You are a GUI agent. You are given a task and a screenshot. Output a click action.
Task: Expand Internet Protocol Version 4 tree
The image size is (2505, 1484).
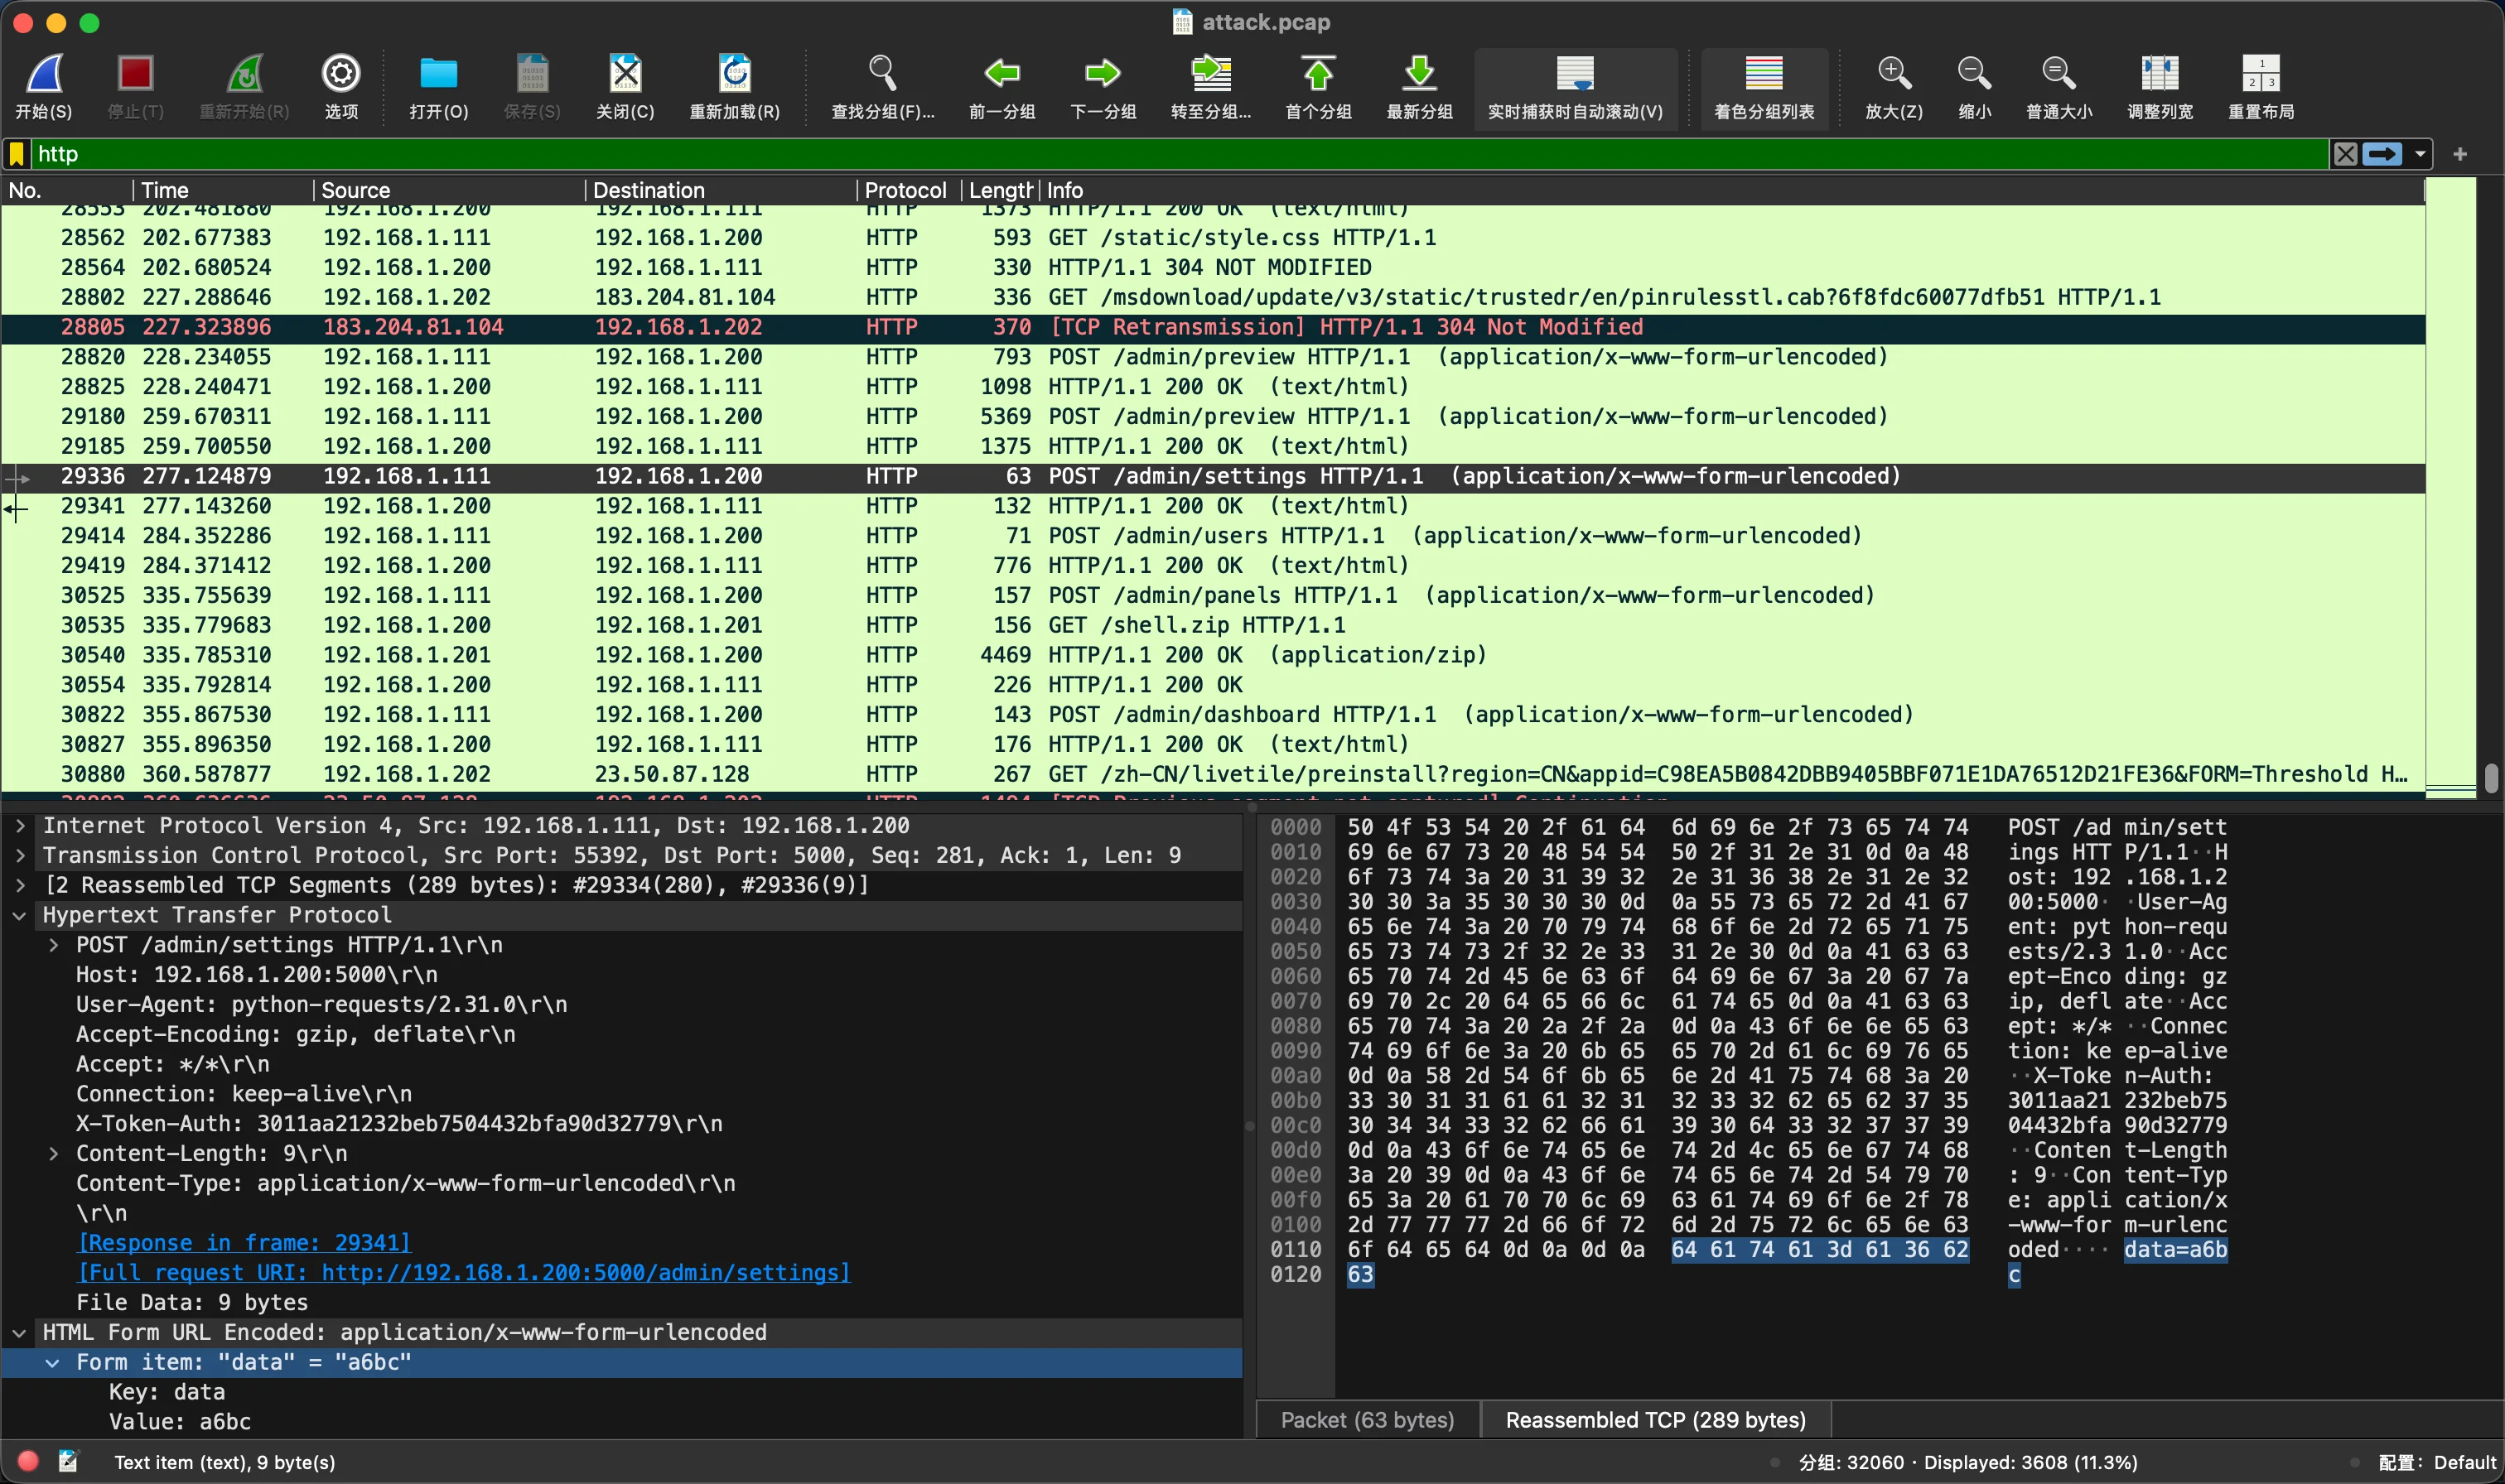point(20,826)
